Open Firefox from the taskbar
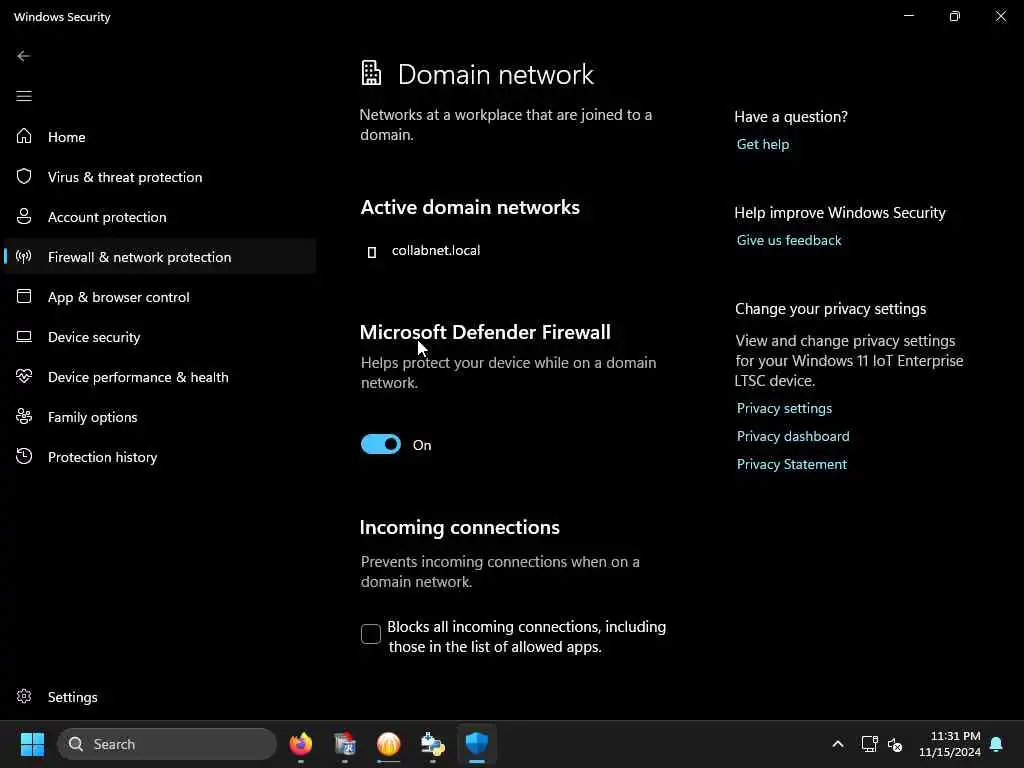The width and height of the screenshot is (1024, 768). (x=300, y=744)
